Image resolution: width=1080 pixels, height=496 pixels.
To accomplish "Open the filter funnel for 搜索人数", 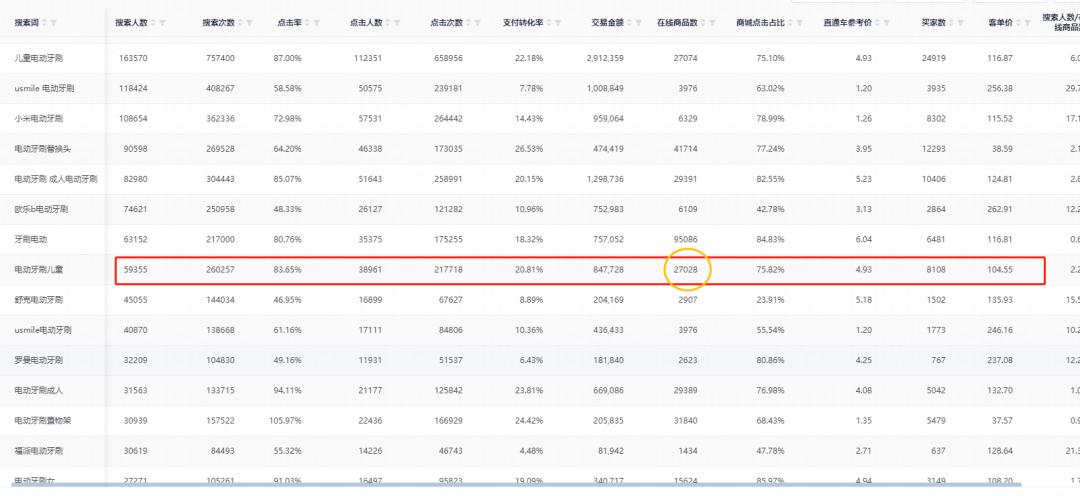I will [x=163, y=23].
